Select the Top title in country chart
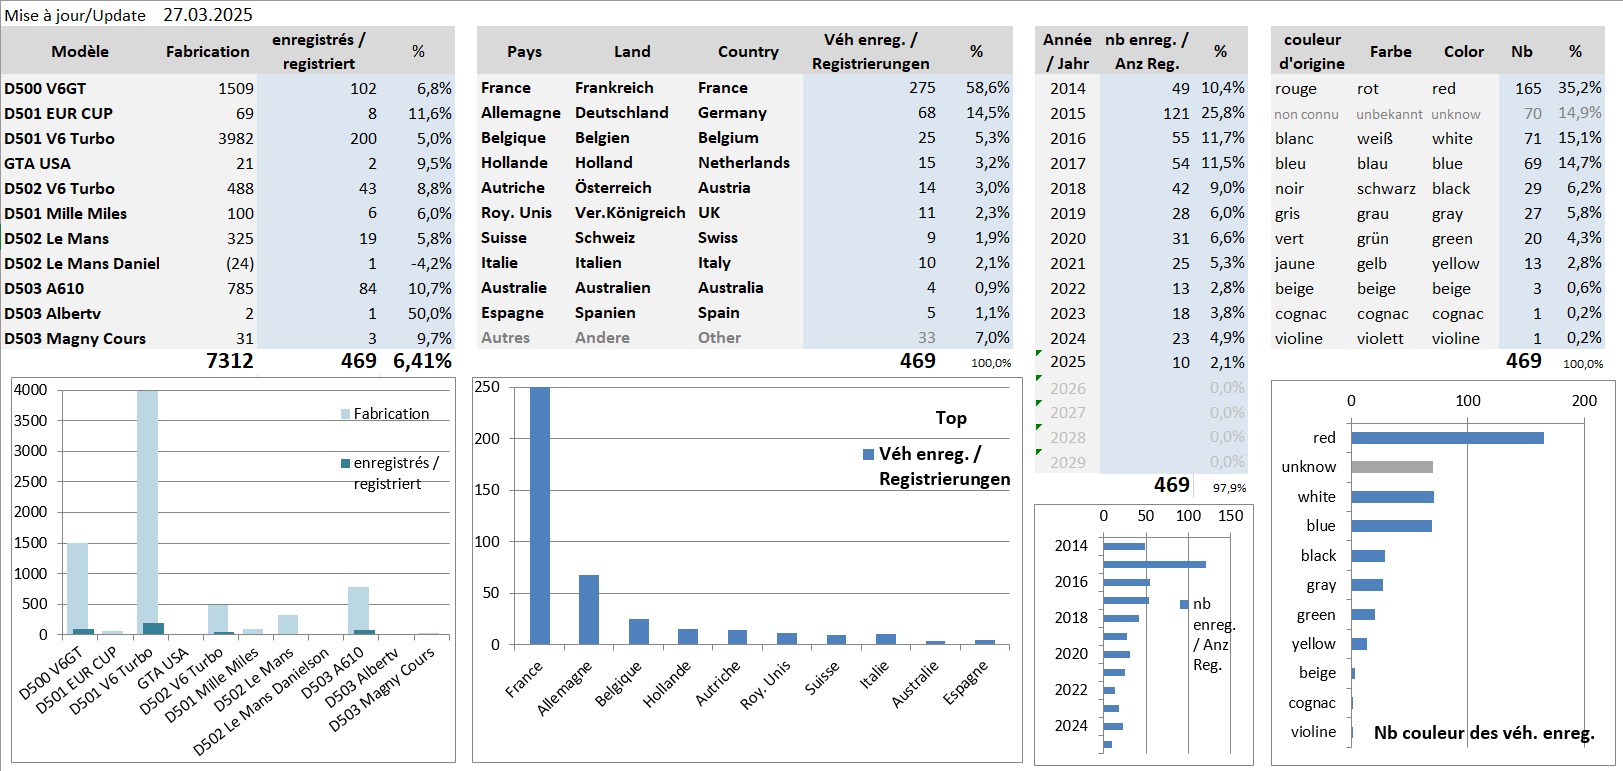This screenshot has width=1623, height=771. (951, 418)
